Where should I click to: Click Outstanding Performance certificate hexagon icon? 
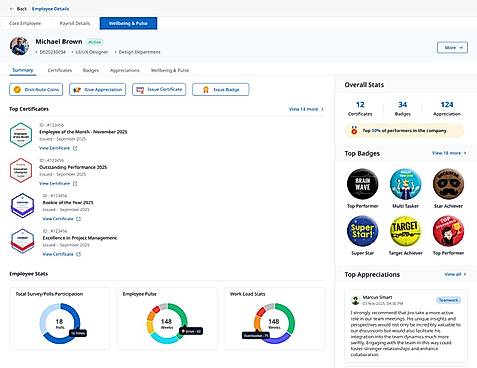pos(21,170)
